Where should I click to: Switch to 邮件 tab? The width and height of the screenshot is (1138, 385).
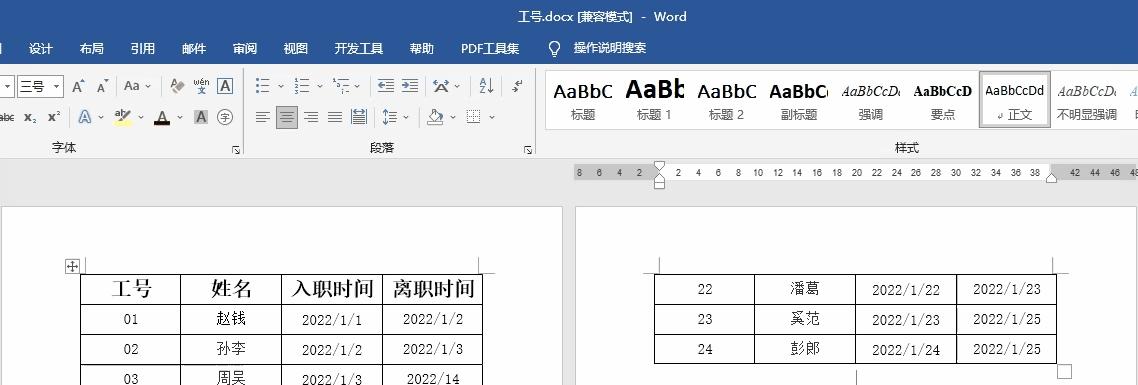pos(194,49)
